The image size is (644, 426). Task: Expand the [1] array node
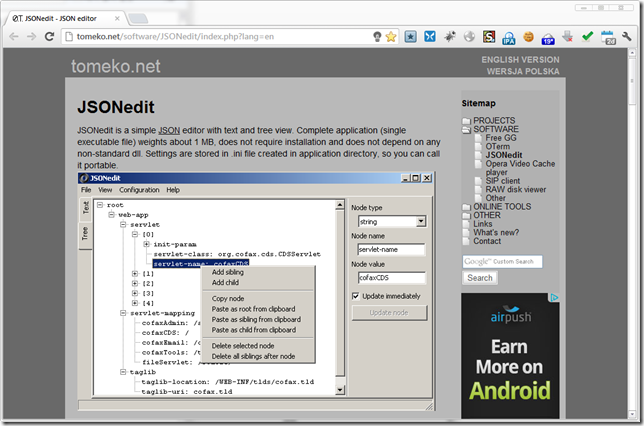pyautogui.click(x=135, y=274)
